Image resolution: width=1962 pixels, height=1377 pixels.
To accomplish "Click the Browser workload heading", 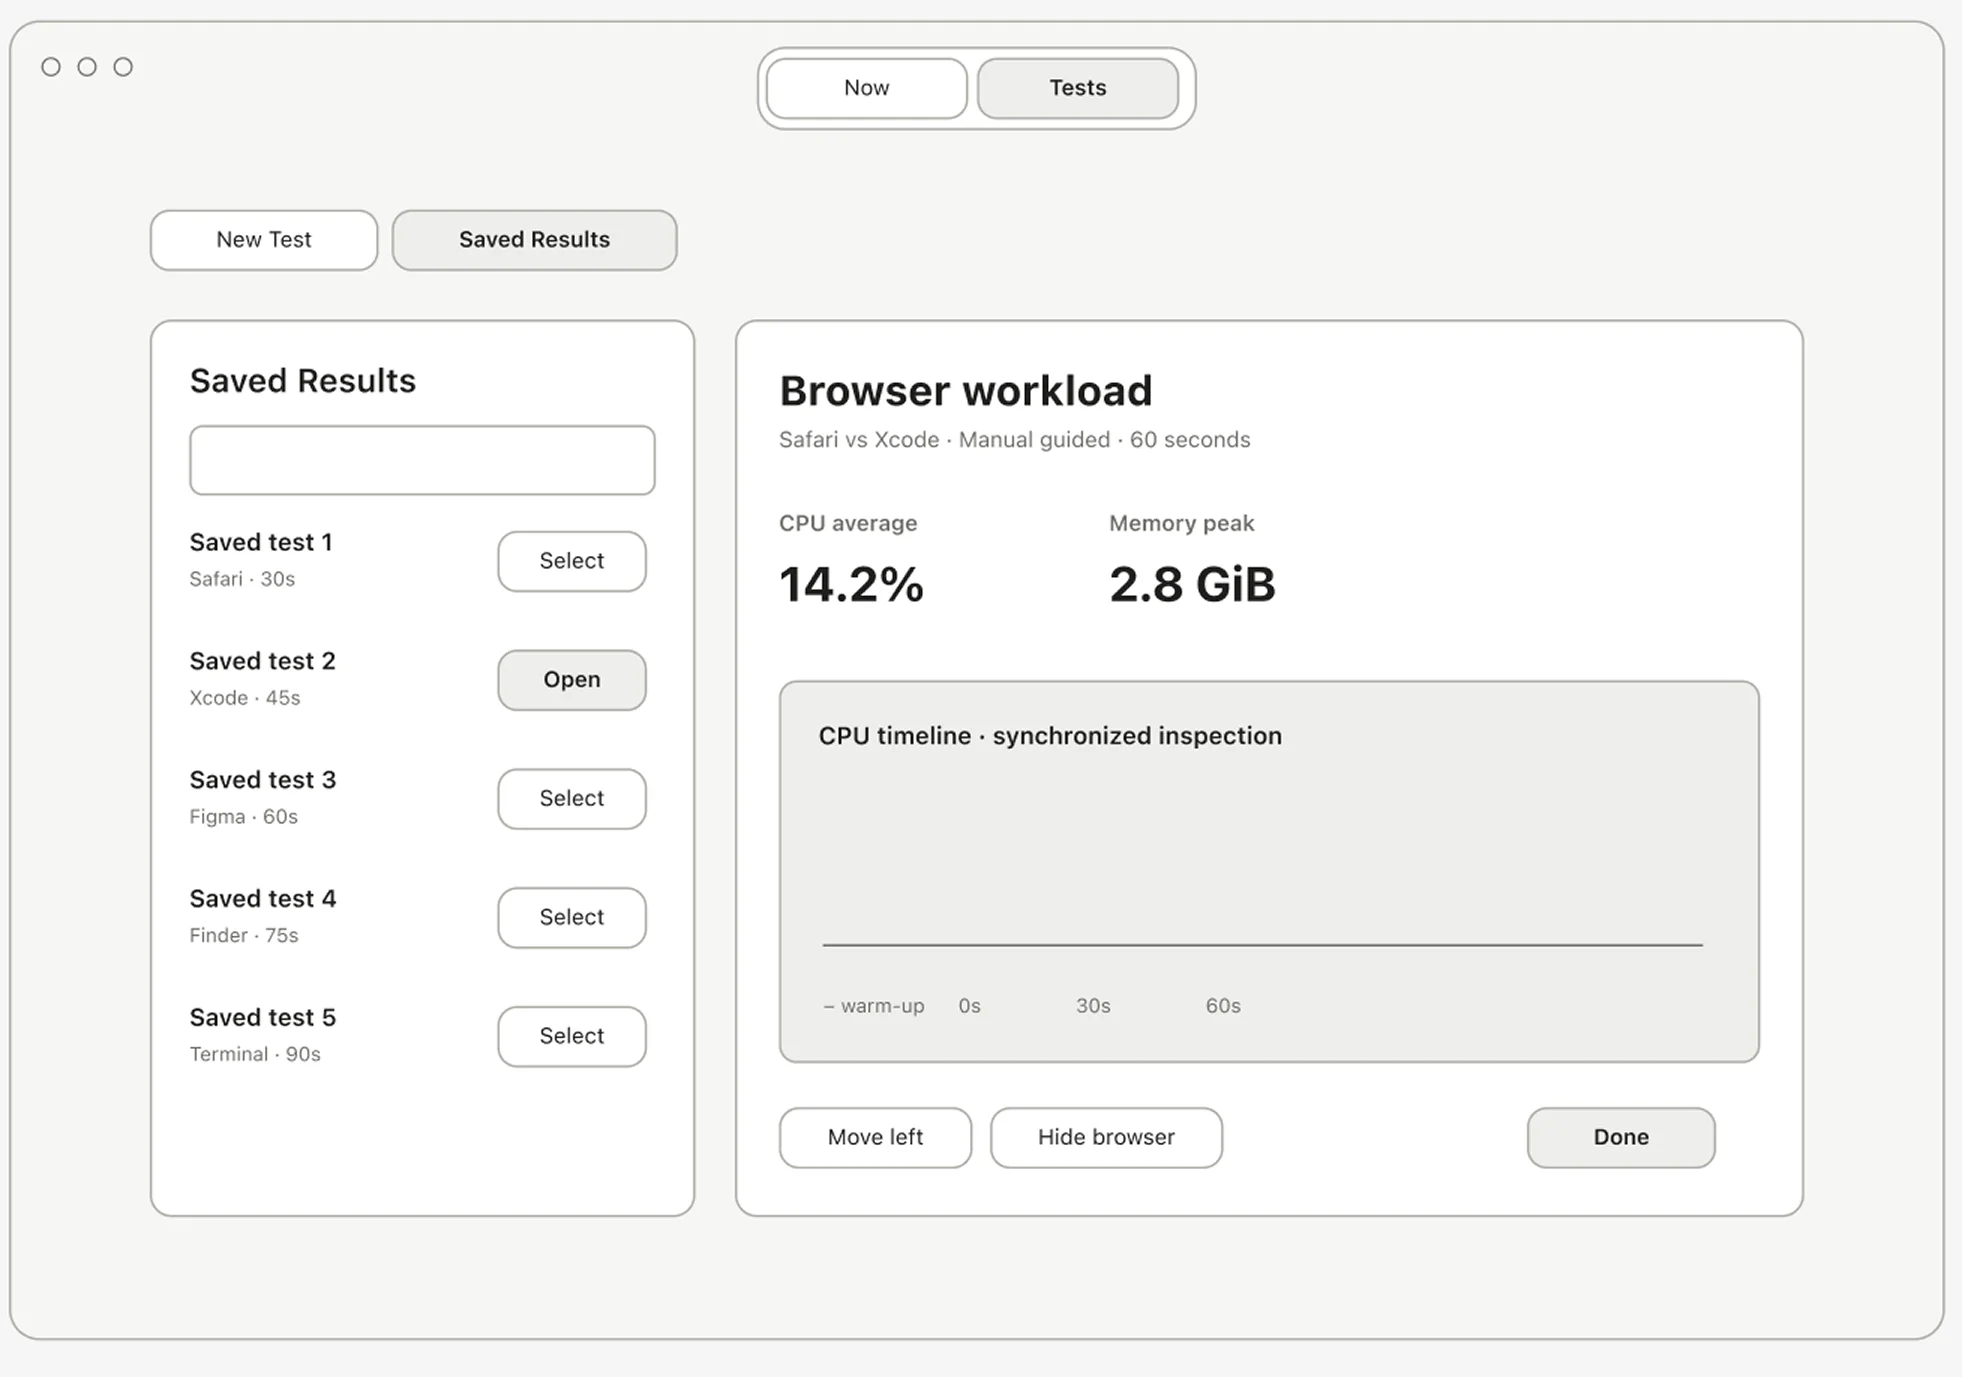I will [965, 391].
